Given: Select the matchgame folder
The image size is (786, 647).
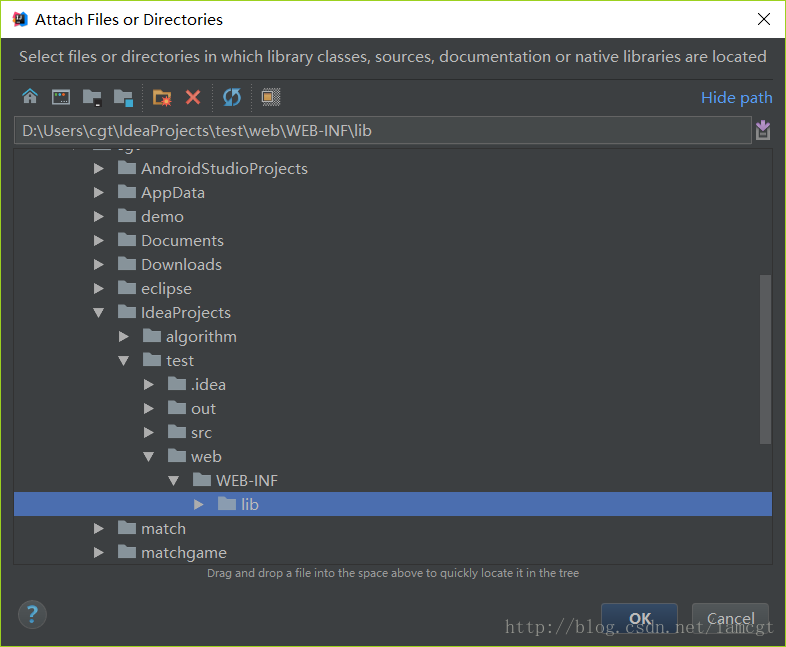Looking at the screenshot, I should tap(172, 553).
